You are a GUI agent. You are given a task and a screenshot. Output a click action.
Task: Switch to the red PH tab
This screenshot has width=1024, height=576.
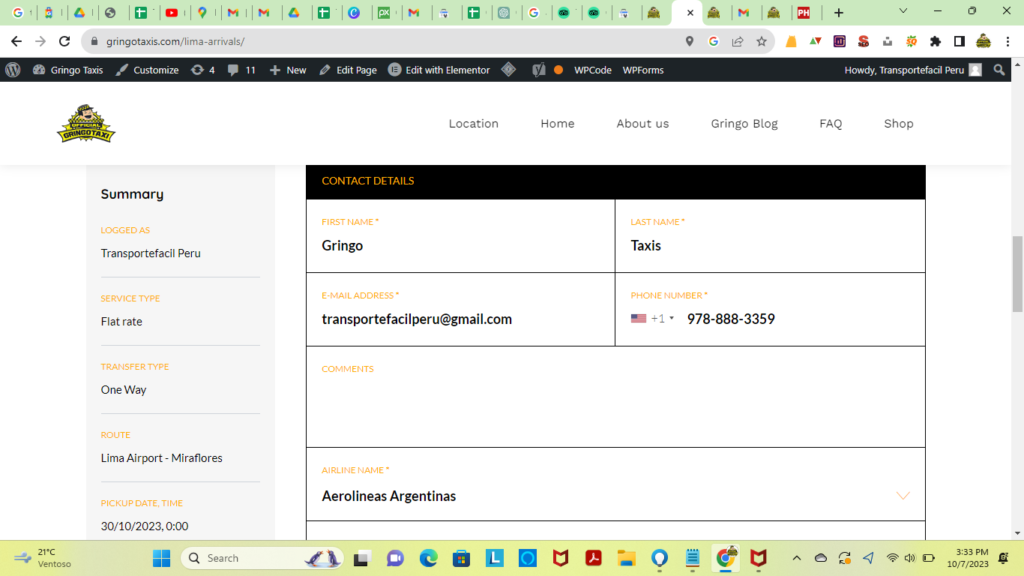click(x=804, y=12)
